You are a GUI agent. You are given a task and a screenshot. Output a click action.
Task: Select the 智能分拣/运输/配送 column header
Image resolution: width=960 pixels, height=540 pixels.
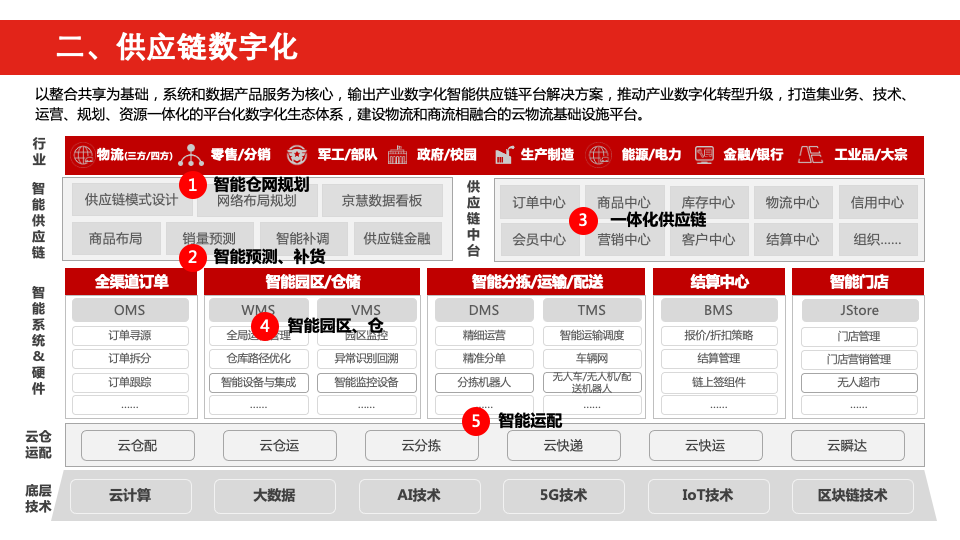click(536, 282)
